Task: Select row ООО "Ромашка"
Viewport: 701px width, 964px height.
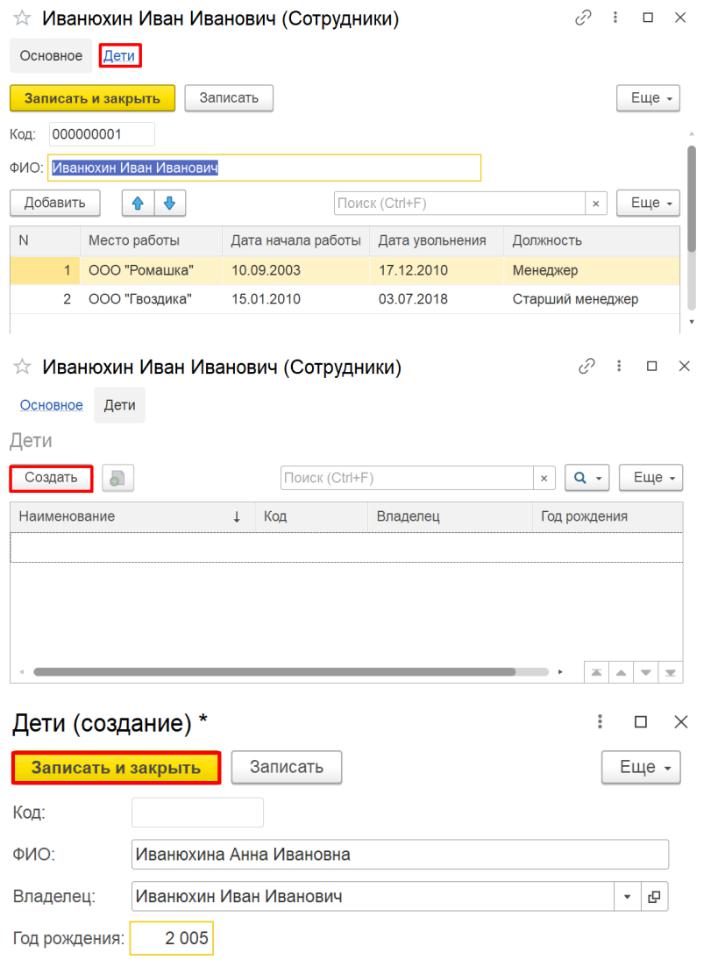Action: coord(345,271)
